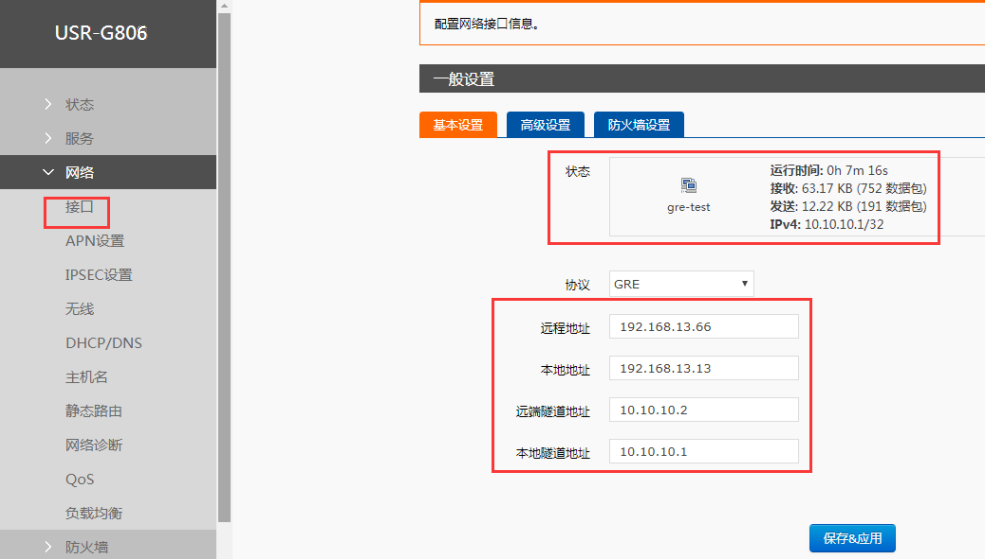Expand the 防火墙 sidebar section
Image resolution: width=985 pixels, height=560 pixels.
(x=86, y=547)
